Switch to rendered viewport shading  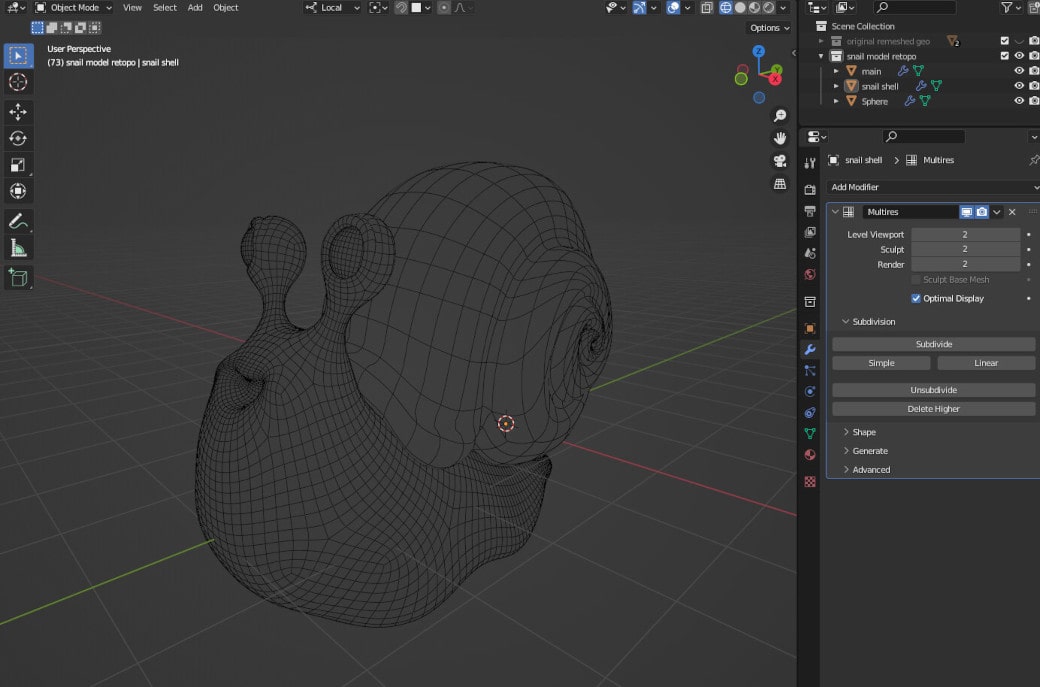click(769, 8)
